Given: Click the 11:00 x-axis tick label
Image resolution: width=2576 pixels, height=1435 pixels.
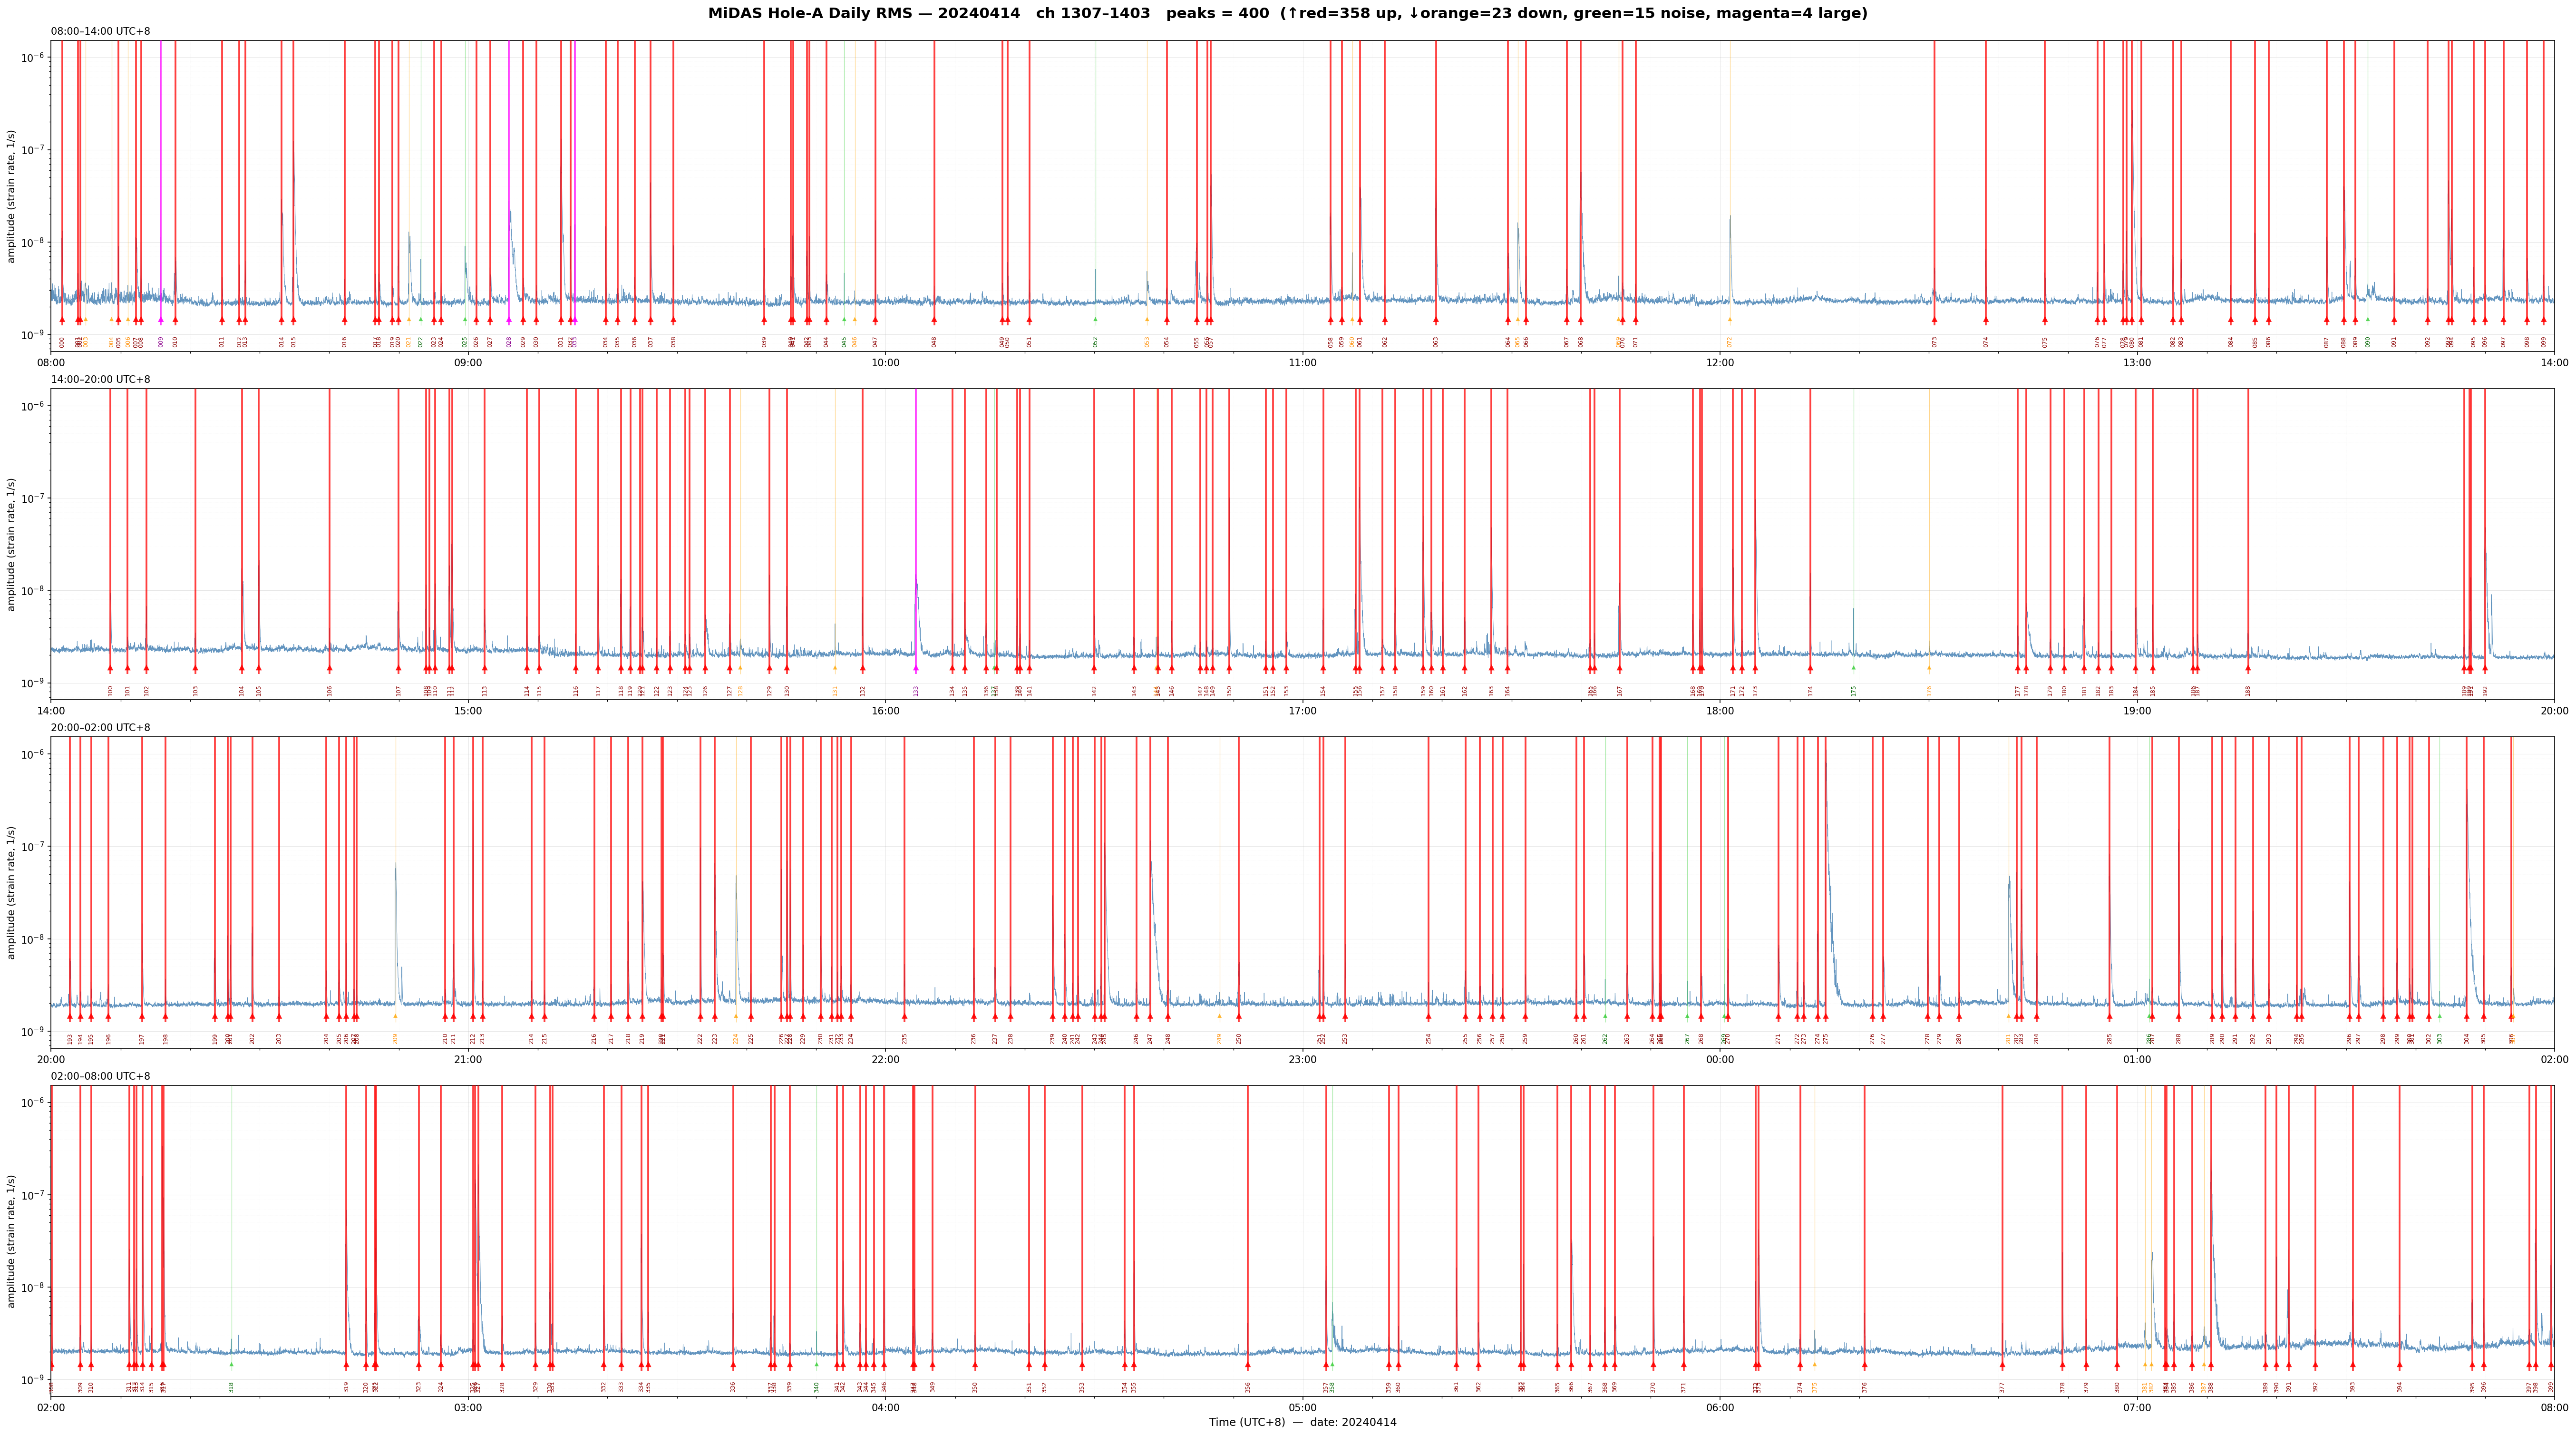Looking at the screenshot, I should (x=1302, y=362).
